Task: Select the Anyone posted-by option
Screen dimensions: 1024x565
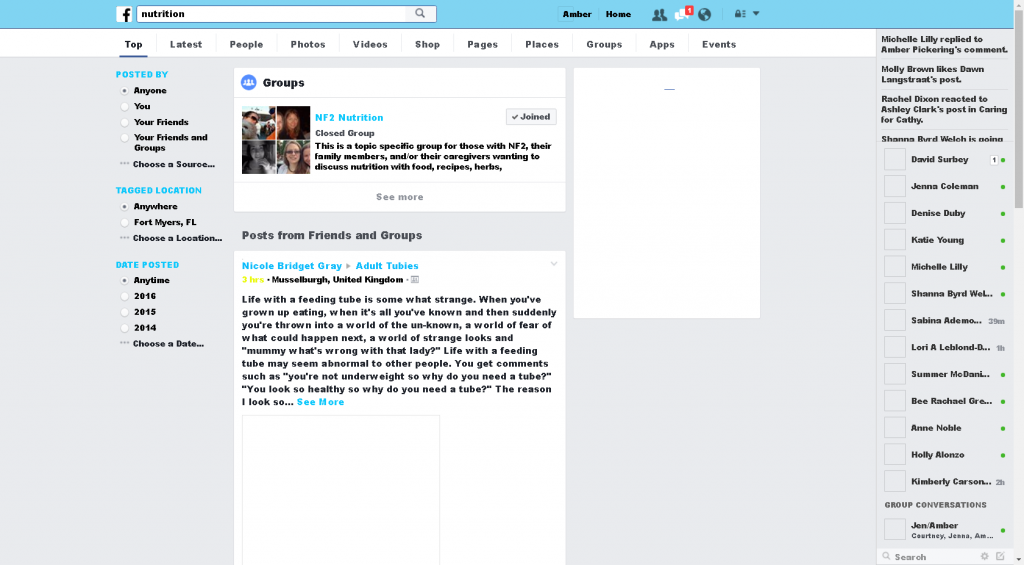Action: (124, 91)
